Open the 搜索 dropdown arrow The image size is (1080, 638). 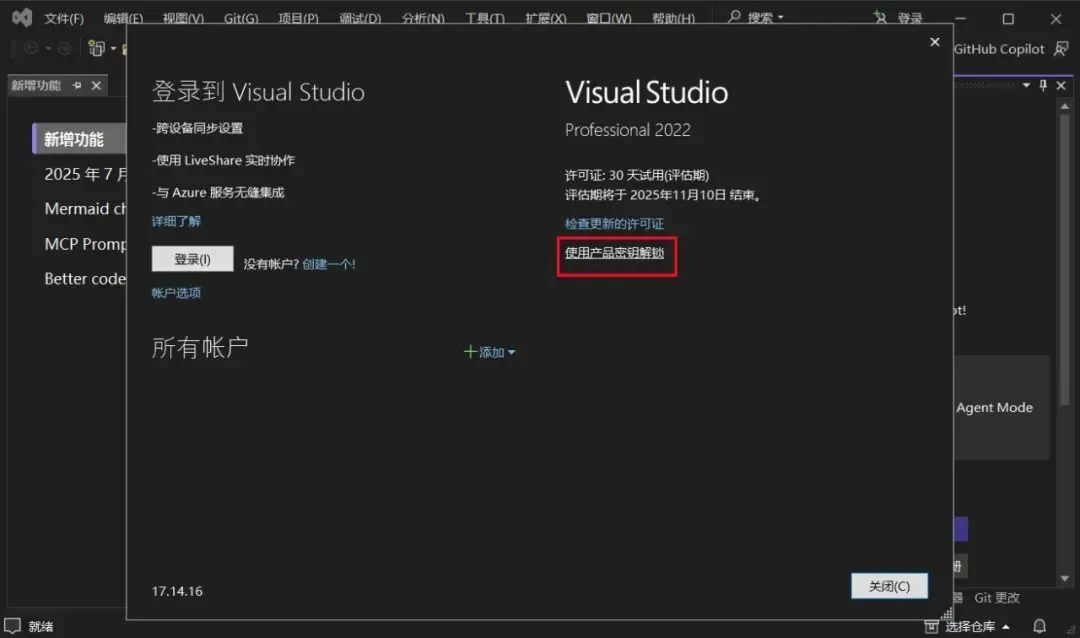(x=780, y=17)
